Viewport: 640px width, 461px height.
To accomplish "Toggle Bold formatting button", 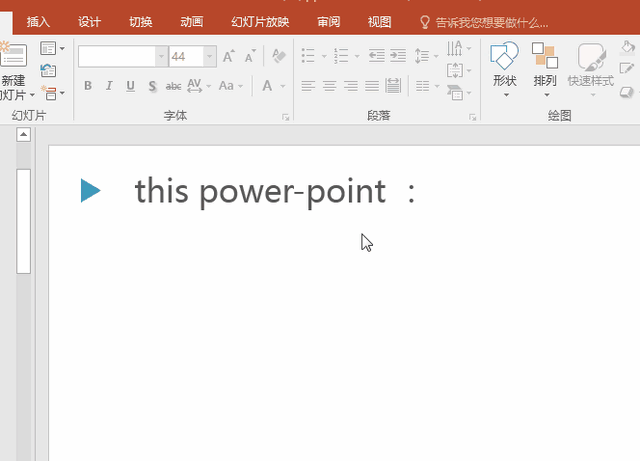I will [88, 86].
